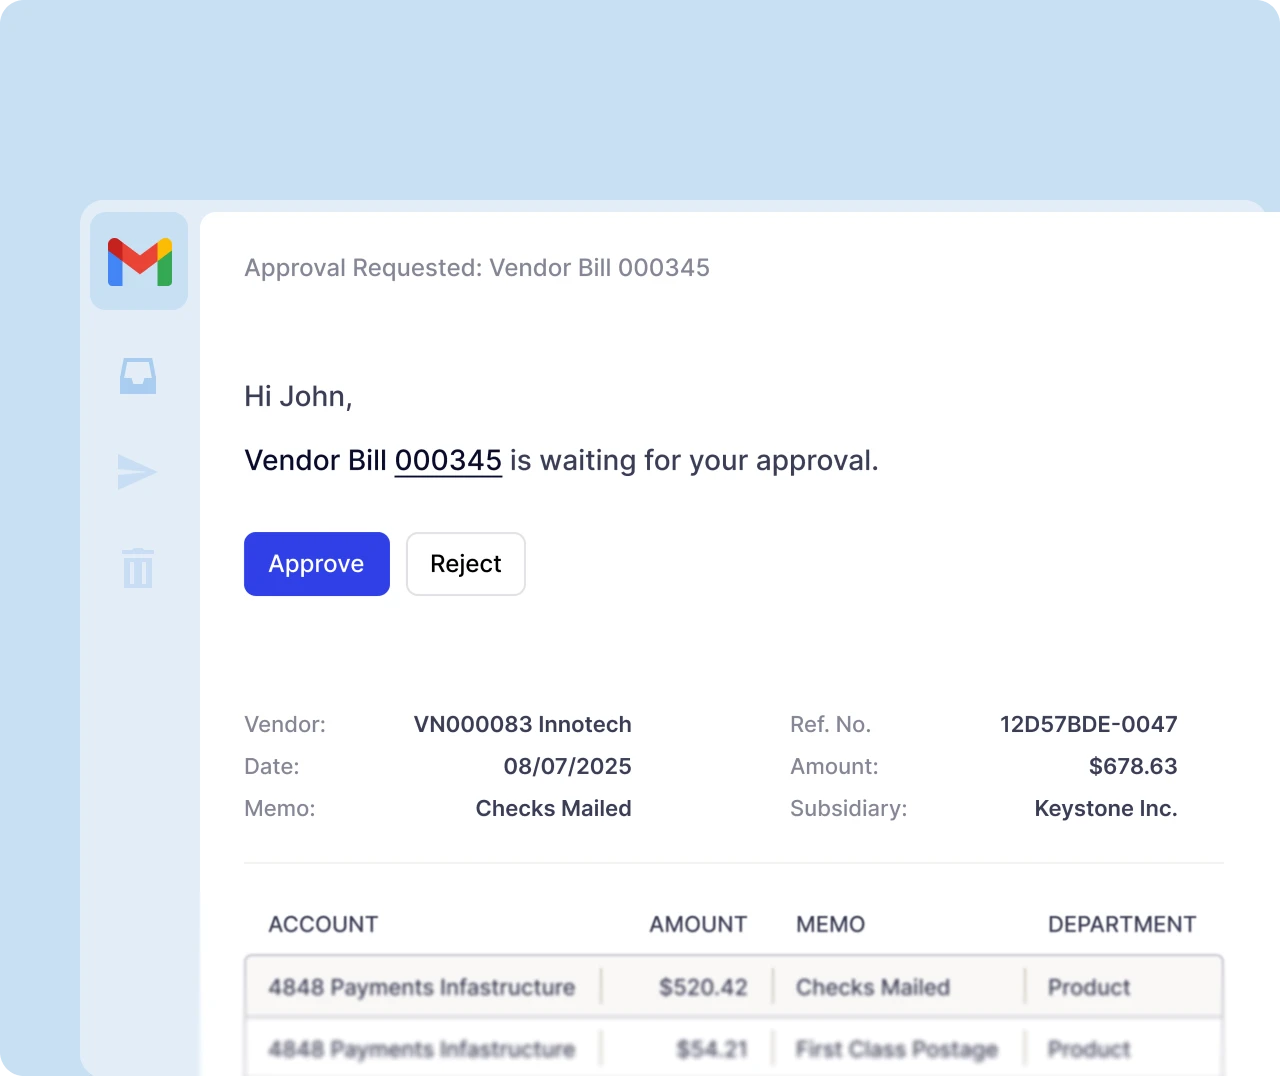
Task: Open the Trash bin icon
Action: point(138,568)
